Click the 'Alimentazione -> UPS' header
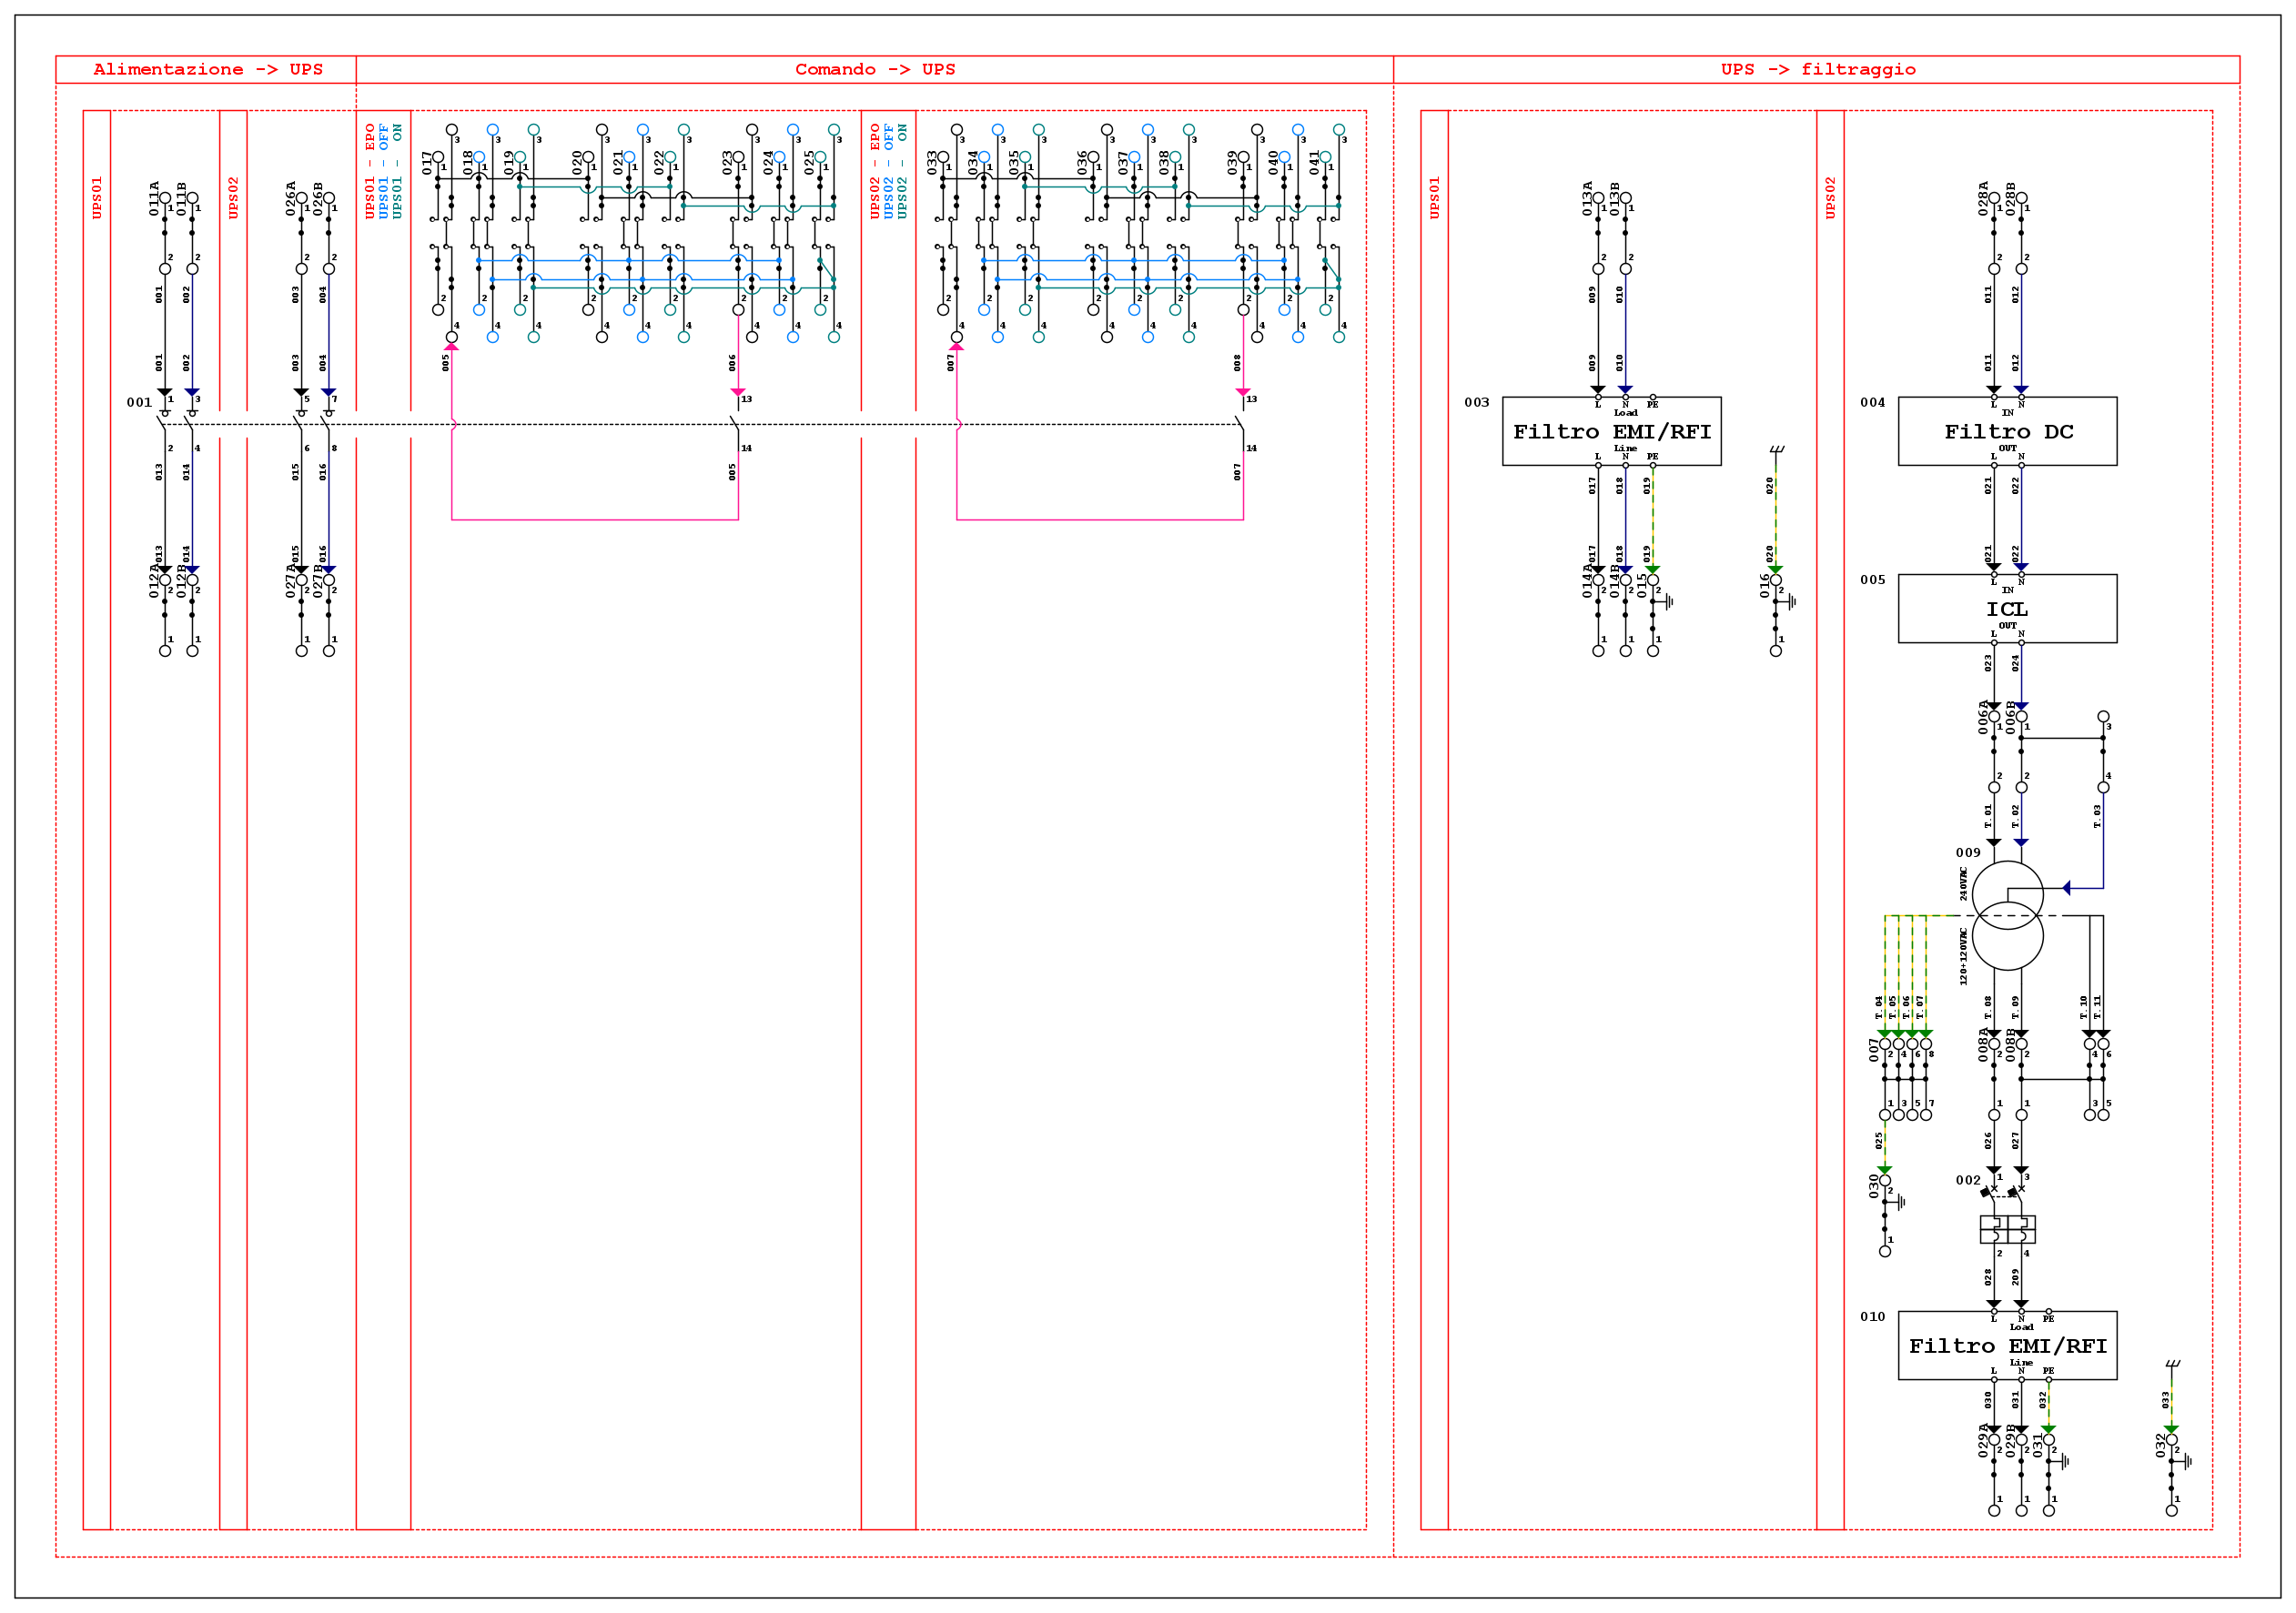The image size is (2296, 1613). [x=207, y=69]
